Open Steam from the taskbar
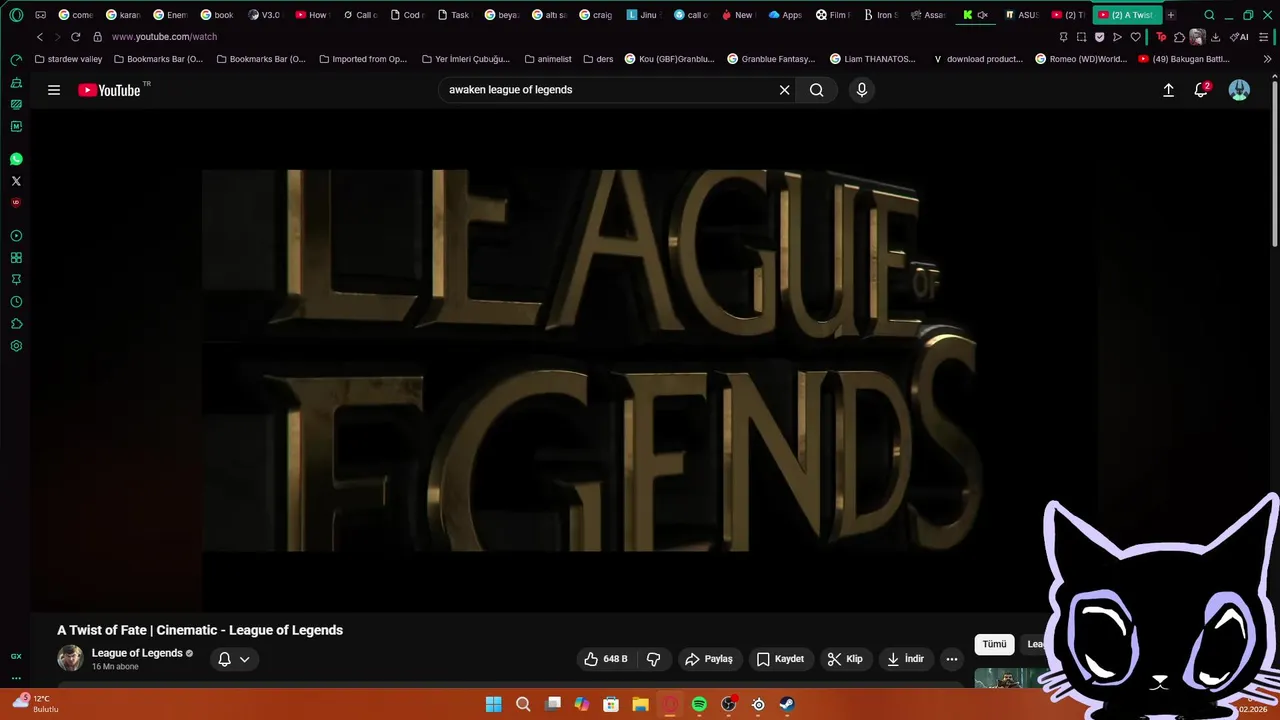 point(787,704)
